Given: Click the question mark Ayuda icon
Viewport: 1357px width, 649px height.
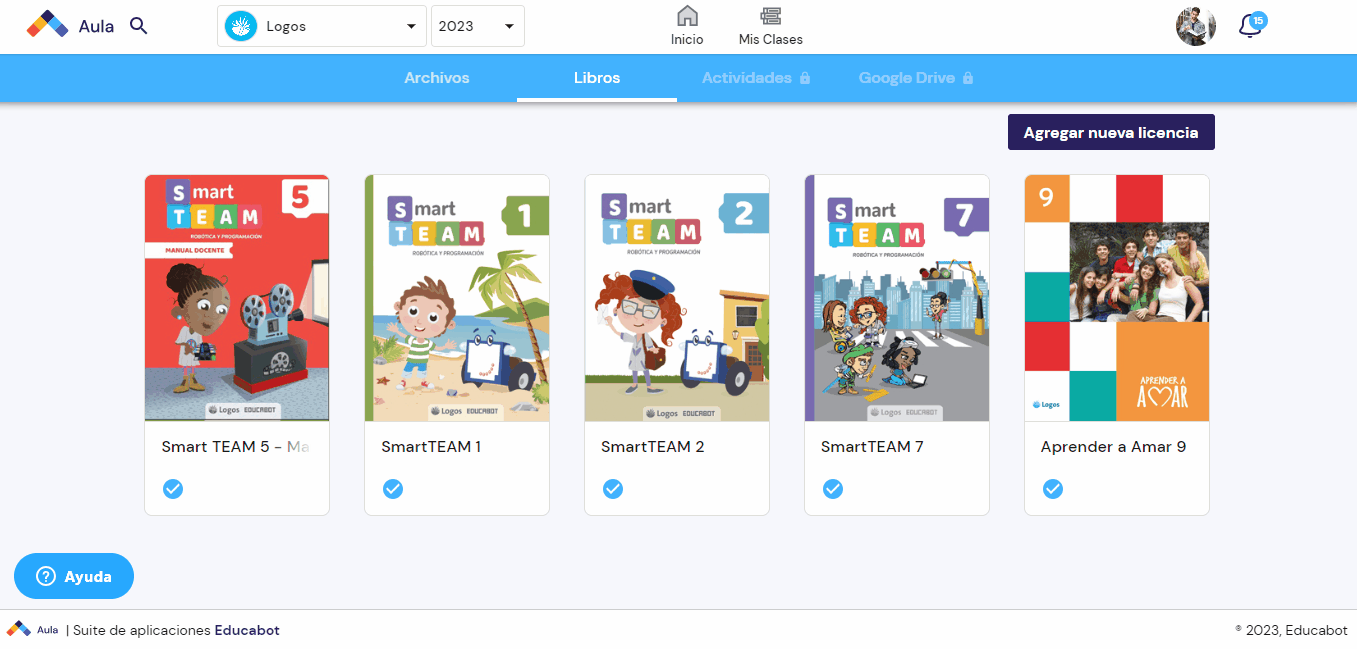Looking at the screenshot, I should point(45,576).
